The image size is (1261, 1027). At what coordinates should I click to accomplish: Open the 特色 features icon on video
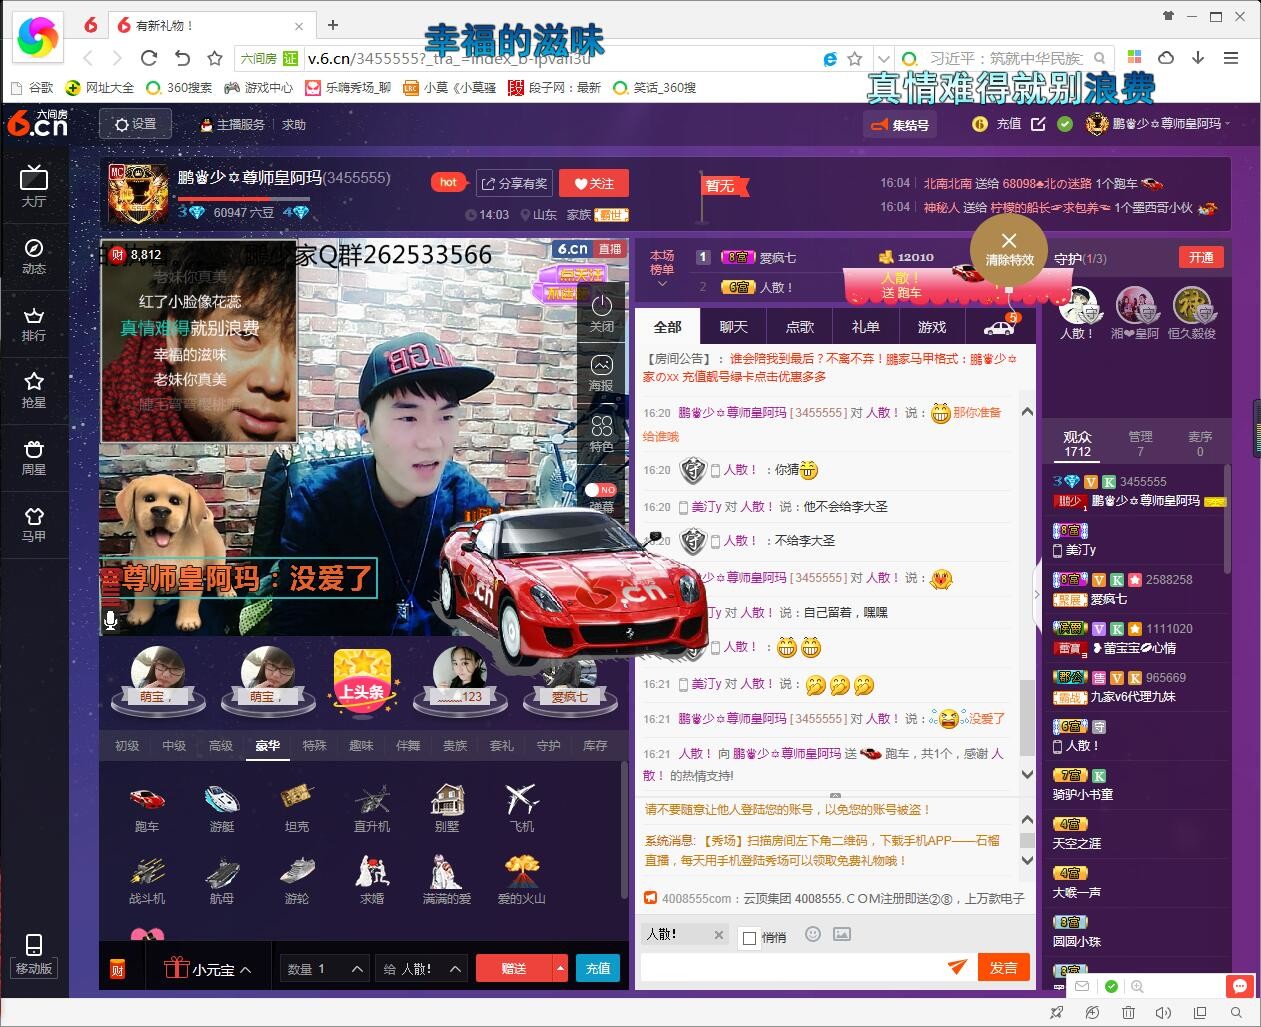[x=602, y=434]
